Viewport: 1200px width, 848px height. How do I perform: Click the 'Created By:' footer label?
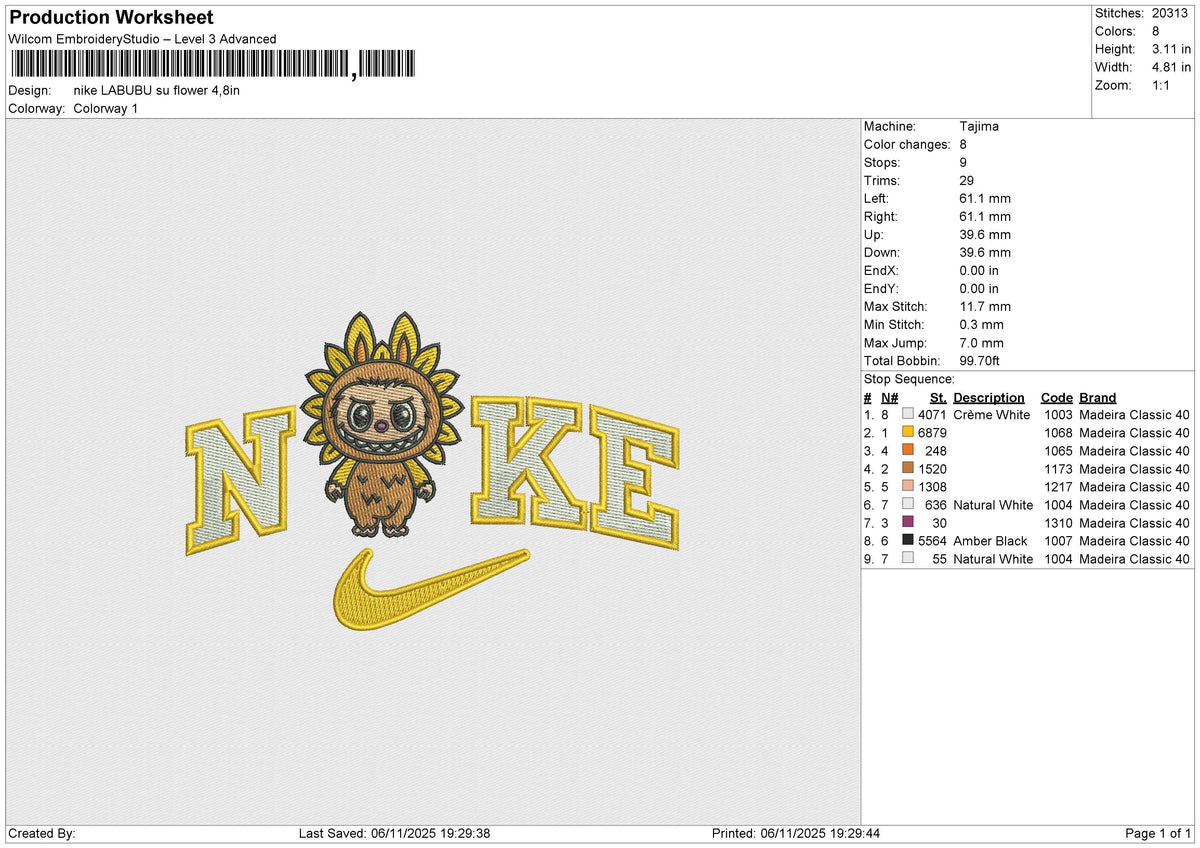(41, 833)
